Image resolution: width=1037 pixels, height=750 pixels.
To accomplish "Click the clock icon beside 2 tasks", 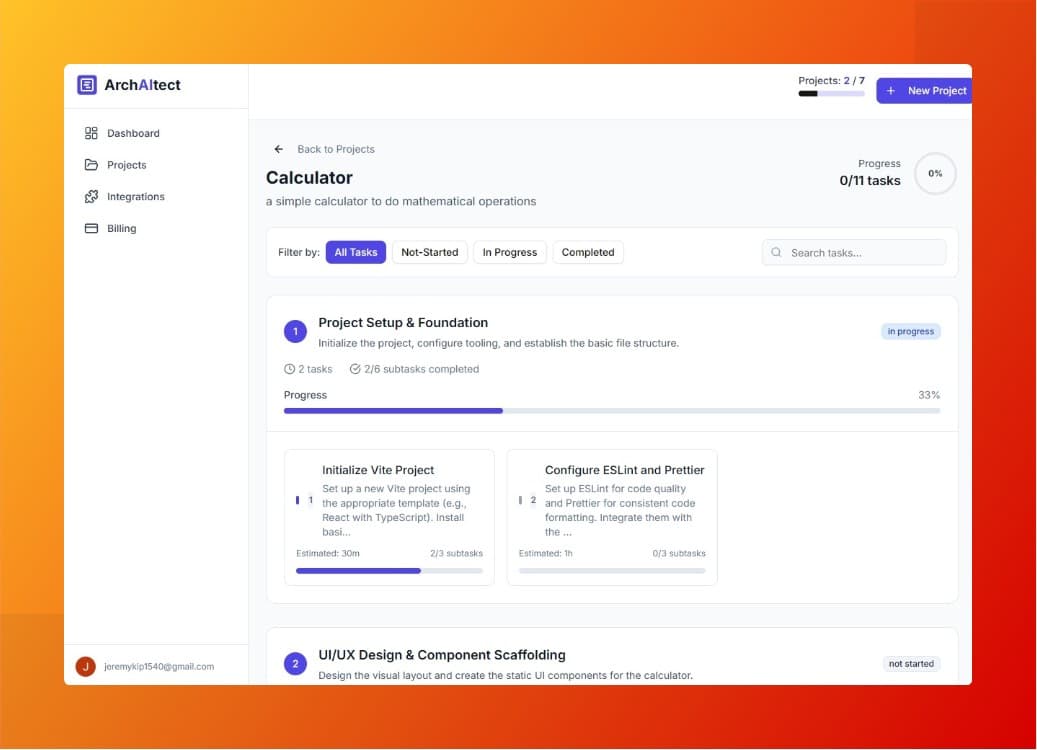I will click(x=289, y=369).
